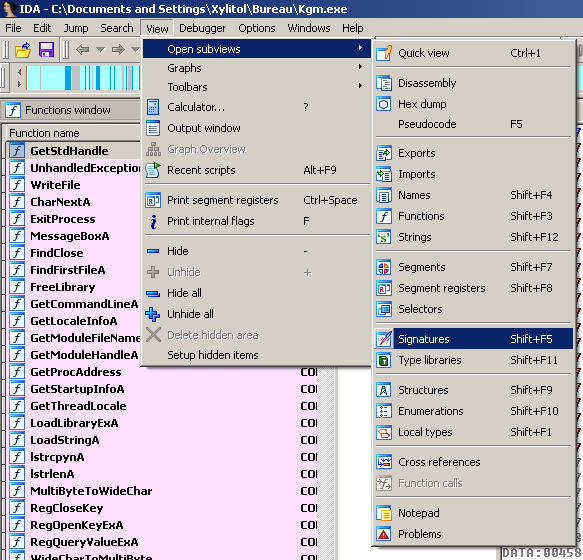The height and width of the screenshot is (560, 583).
Task: Click the Notepad icon
Action: 384,513
